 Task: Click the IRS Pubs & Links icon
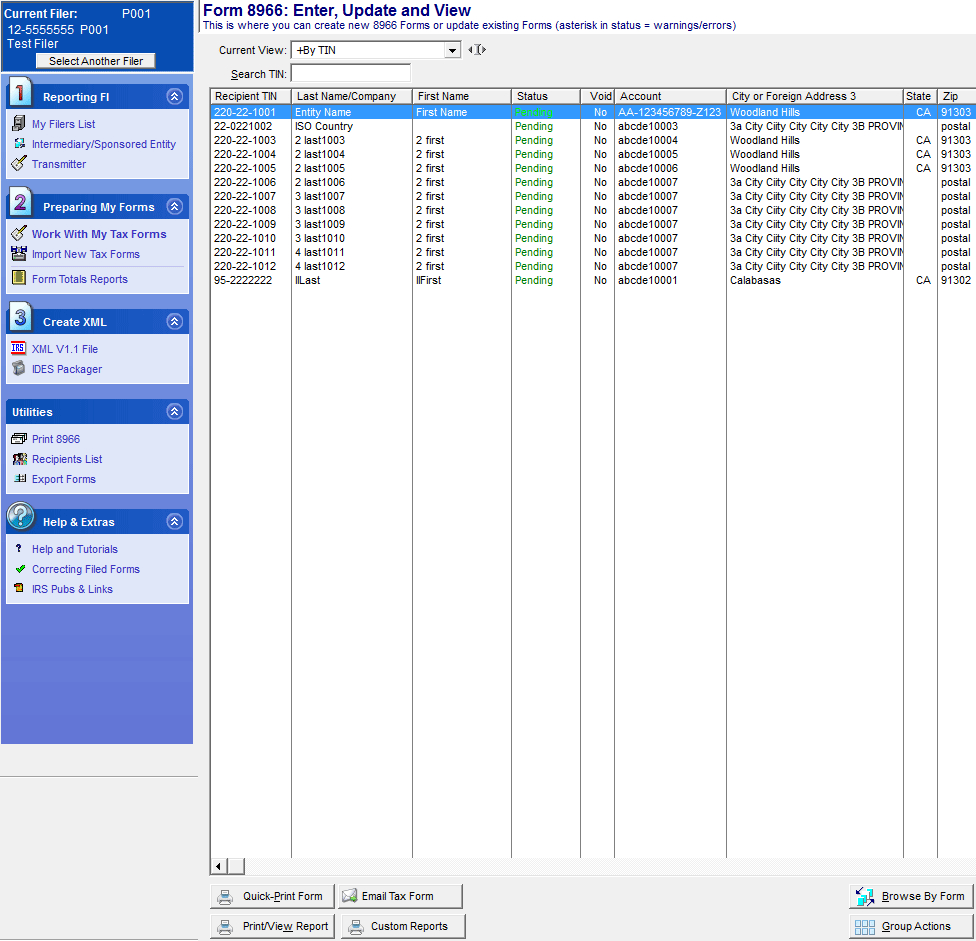pos(19,588)
